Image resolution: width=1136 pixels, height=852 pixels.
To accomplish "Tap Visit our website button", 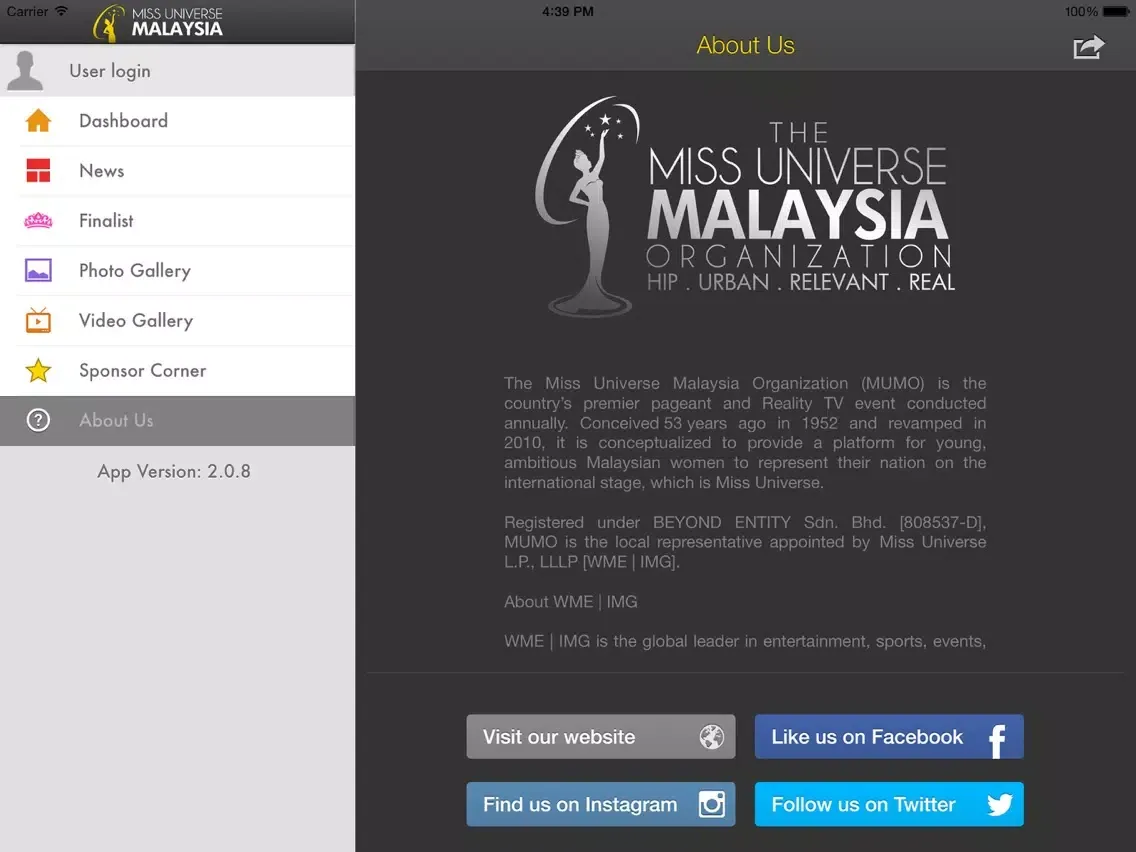I will point(601,737).
